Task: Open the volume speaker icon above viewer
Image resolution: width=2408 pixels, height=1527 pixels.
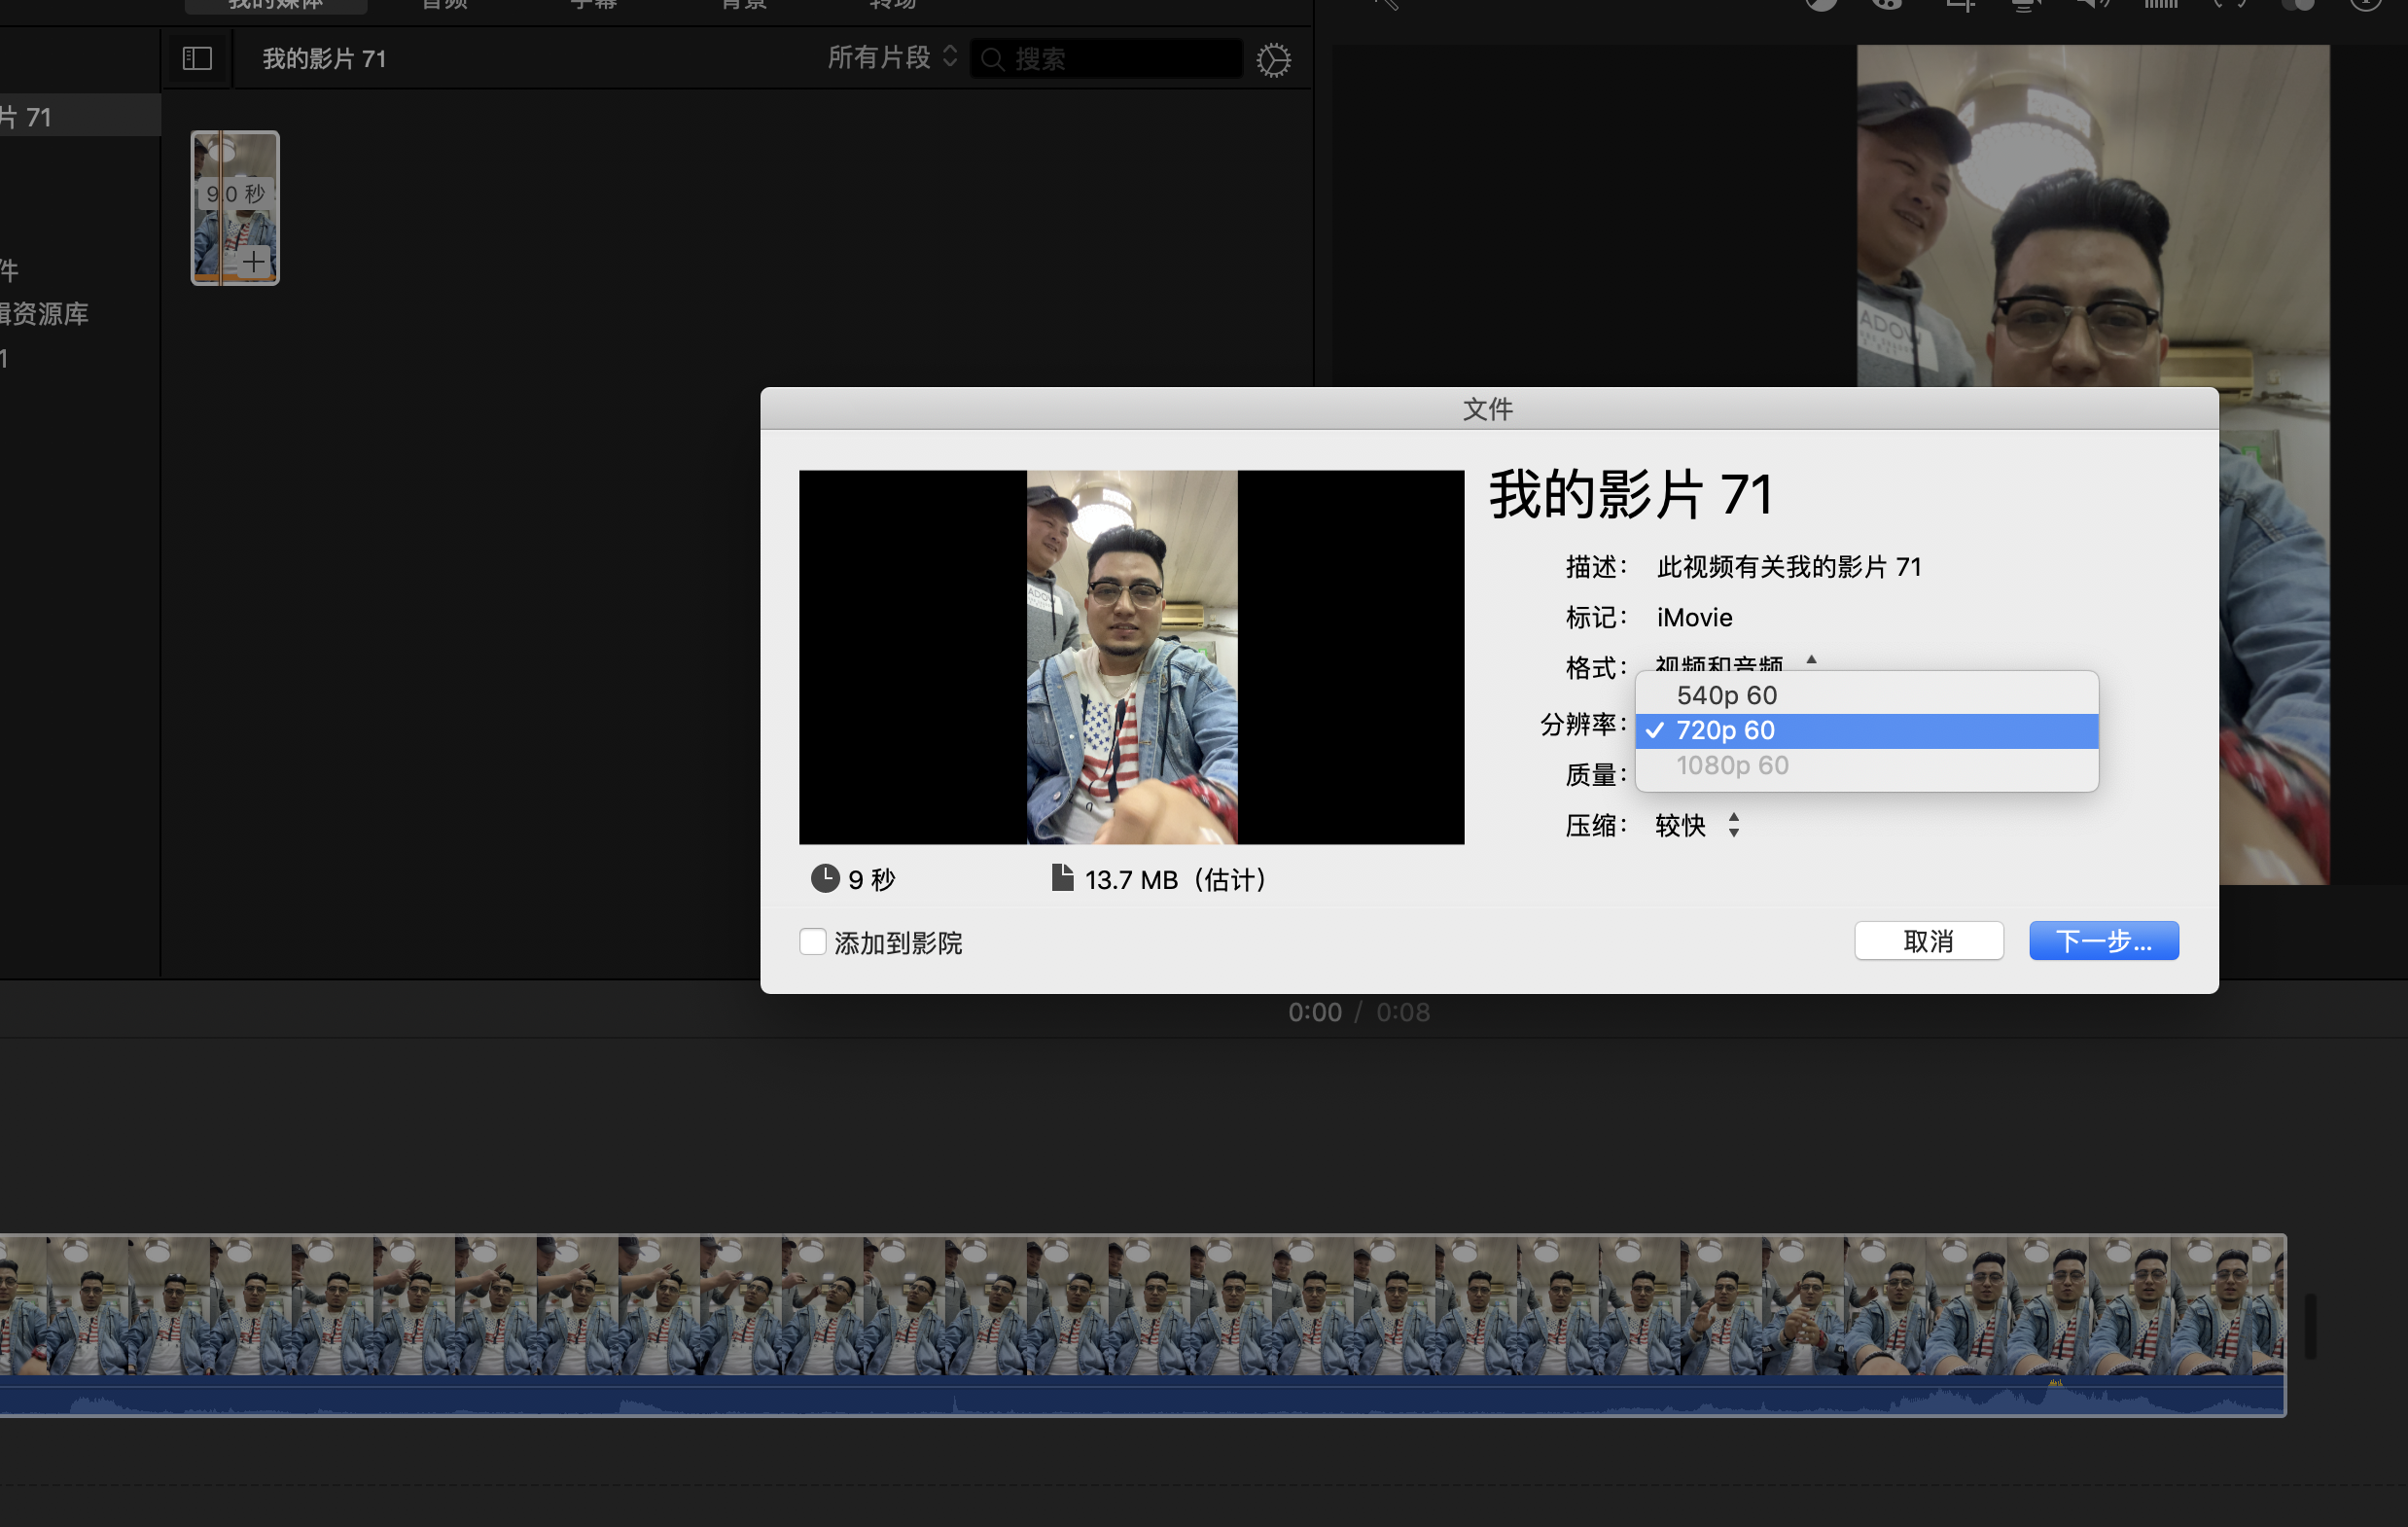Action: click(2091, 5)
